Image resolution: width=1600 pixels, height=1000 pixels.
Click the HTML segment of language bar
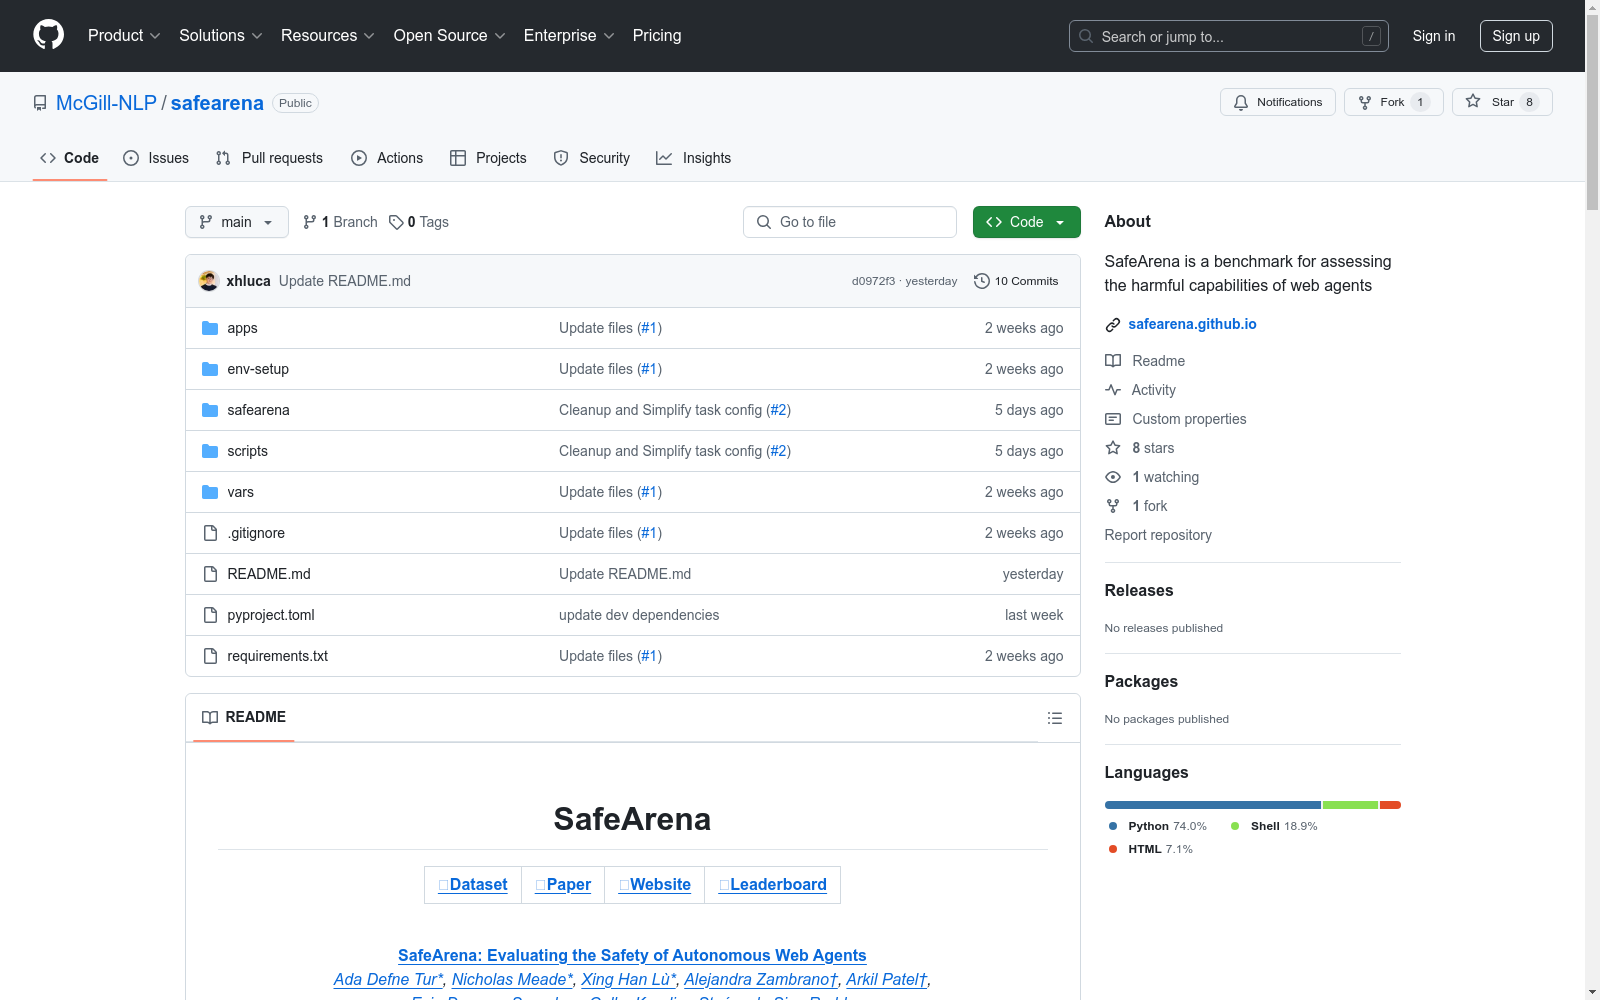click(1390, 805)
